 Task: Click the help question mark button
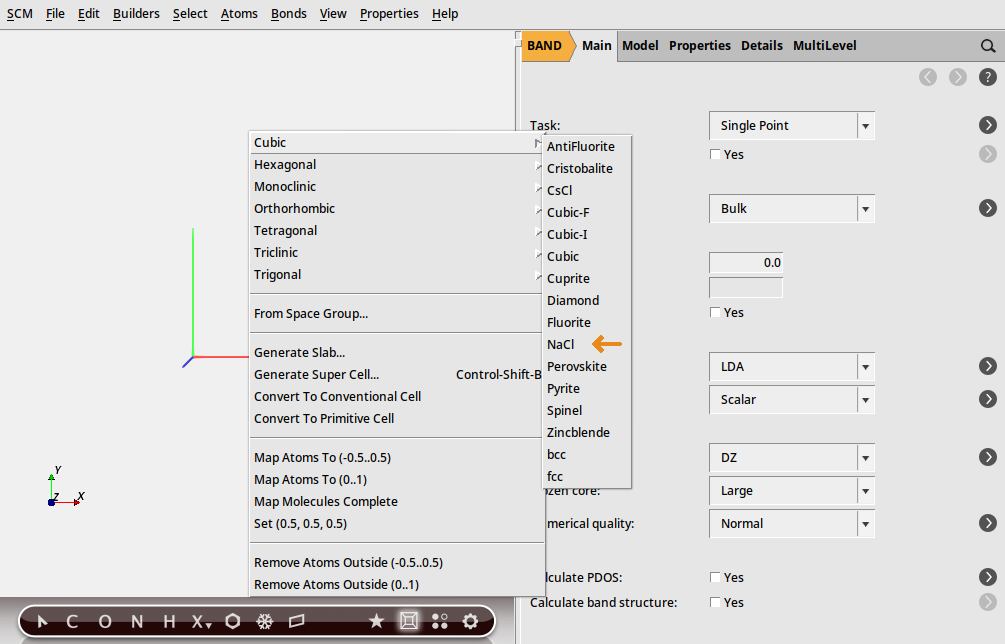(x=989, y=76)
